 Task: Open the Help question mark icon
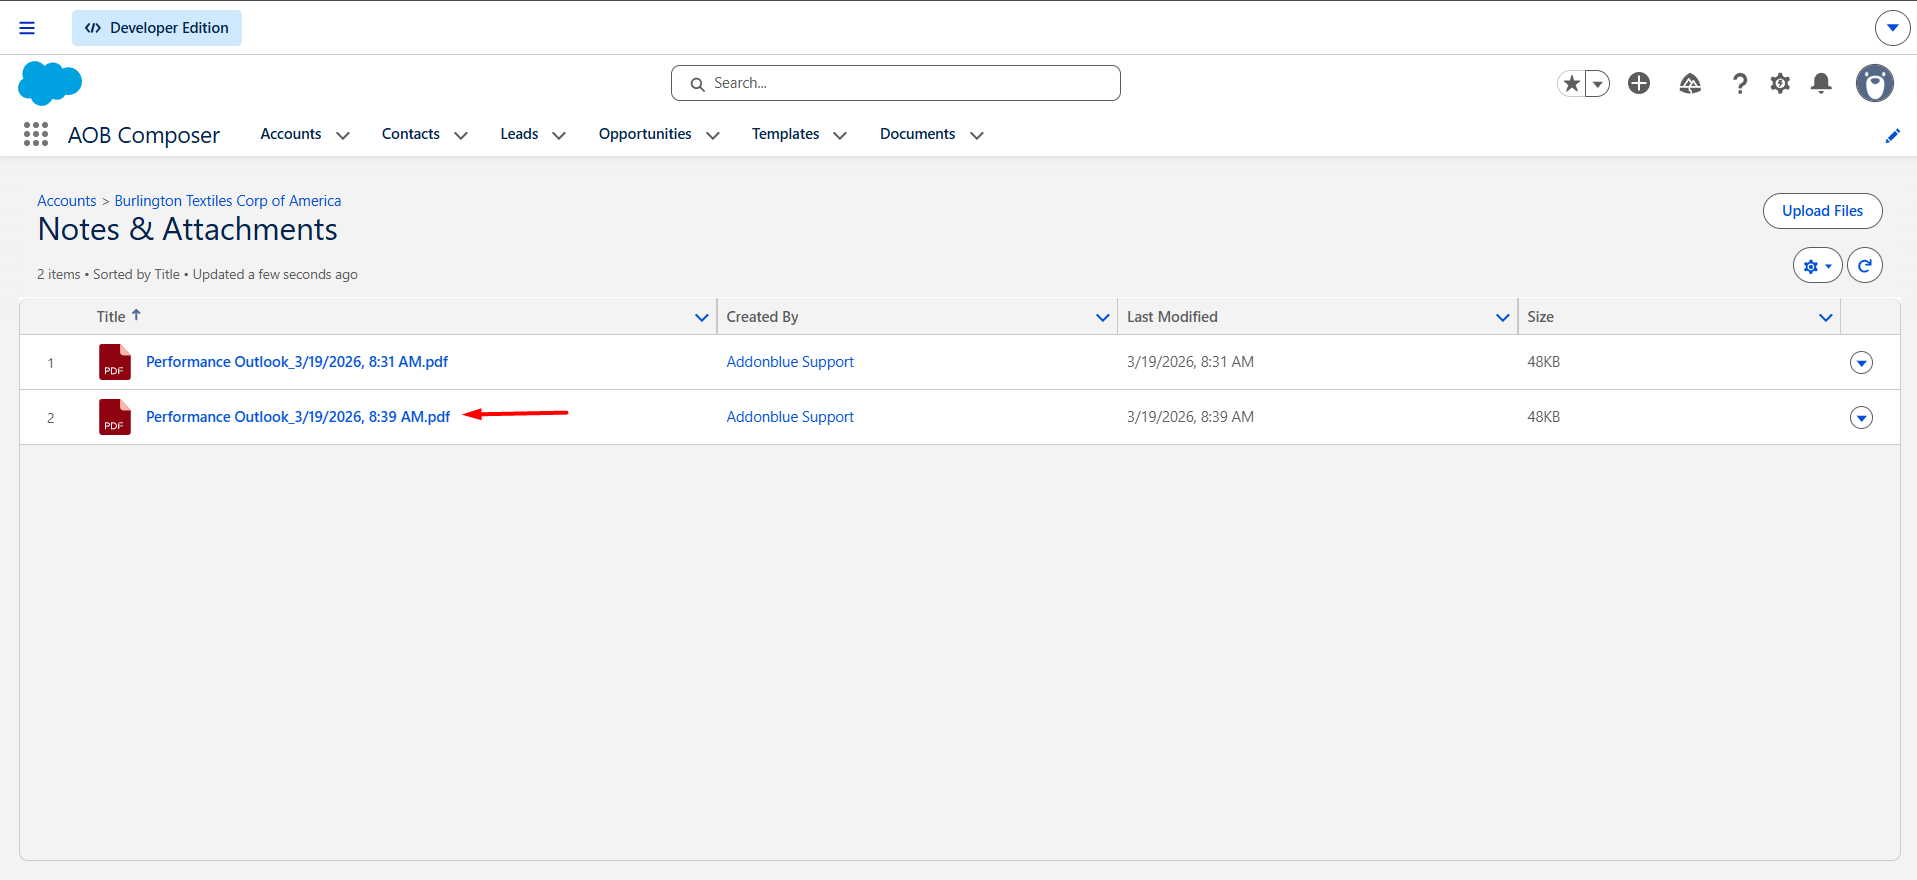pyautogui.click(x=1740, y=83)
